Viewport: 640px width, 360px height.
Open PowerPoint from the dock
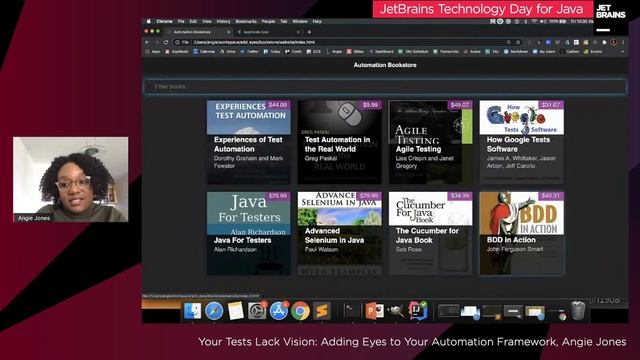tap(374, 311)
